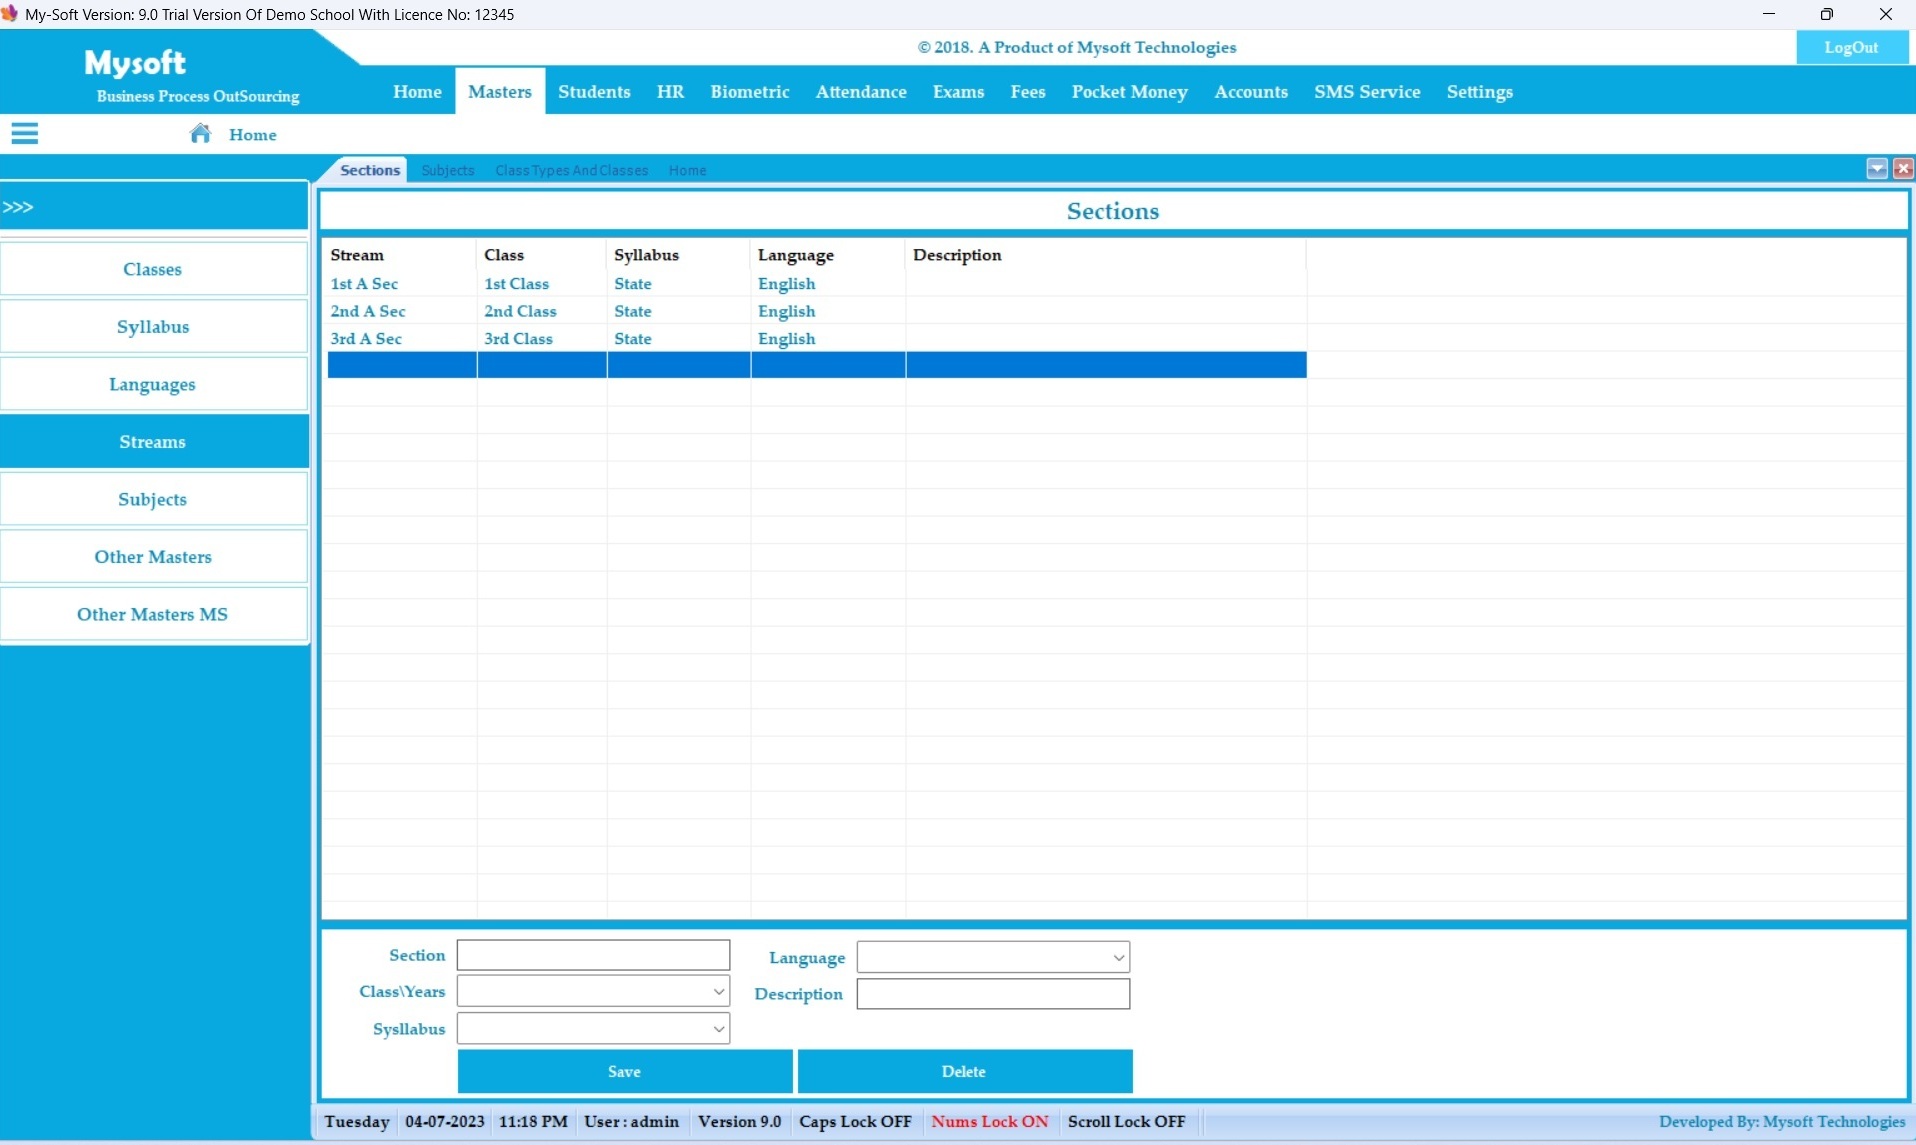Open the Fees menu
Image resolution: width=1916 pixels, height=1145 pixels.
click(1027, 92)
